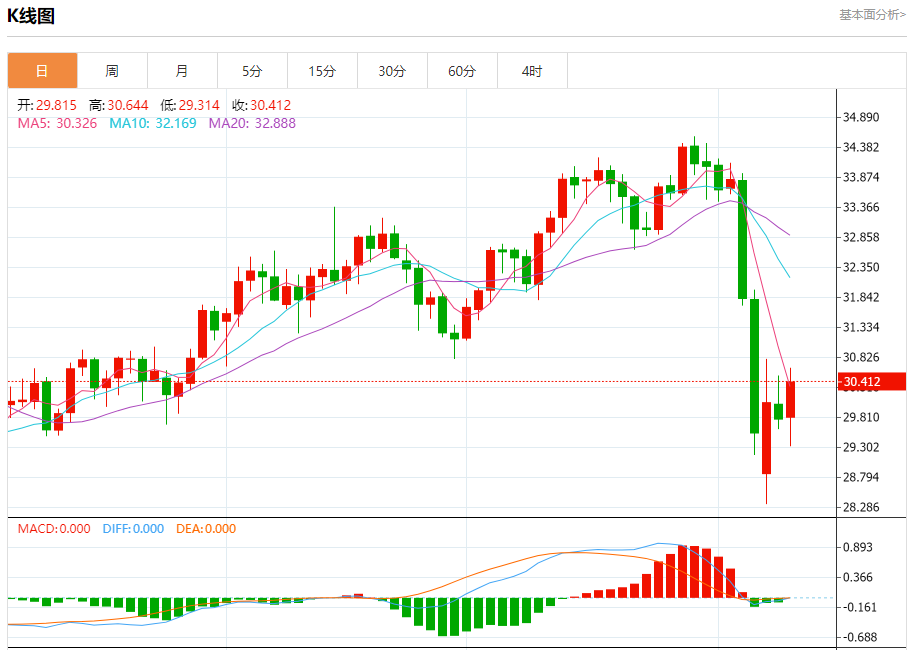Click the 33.366 price axis label
911x650 pixels.
861,207
